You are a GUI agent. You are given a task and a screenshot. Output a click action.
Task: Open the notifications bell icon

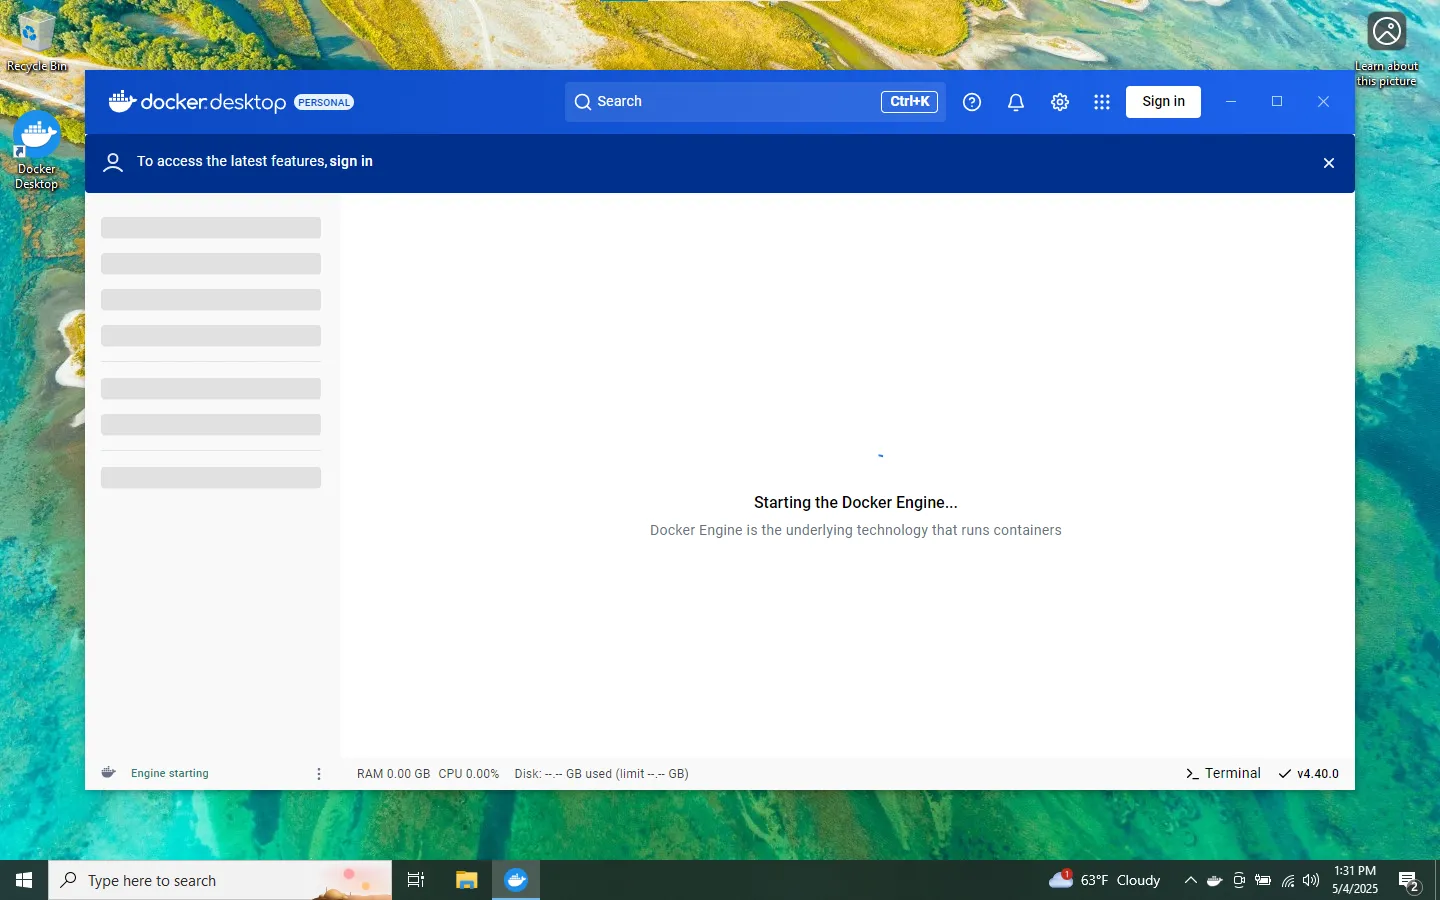pyautogui.click(x=1016, y=101)
